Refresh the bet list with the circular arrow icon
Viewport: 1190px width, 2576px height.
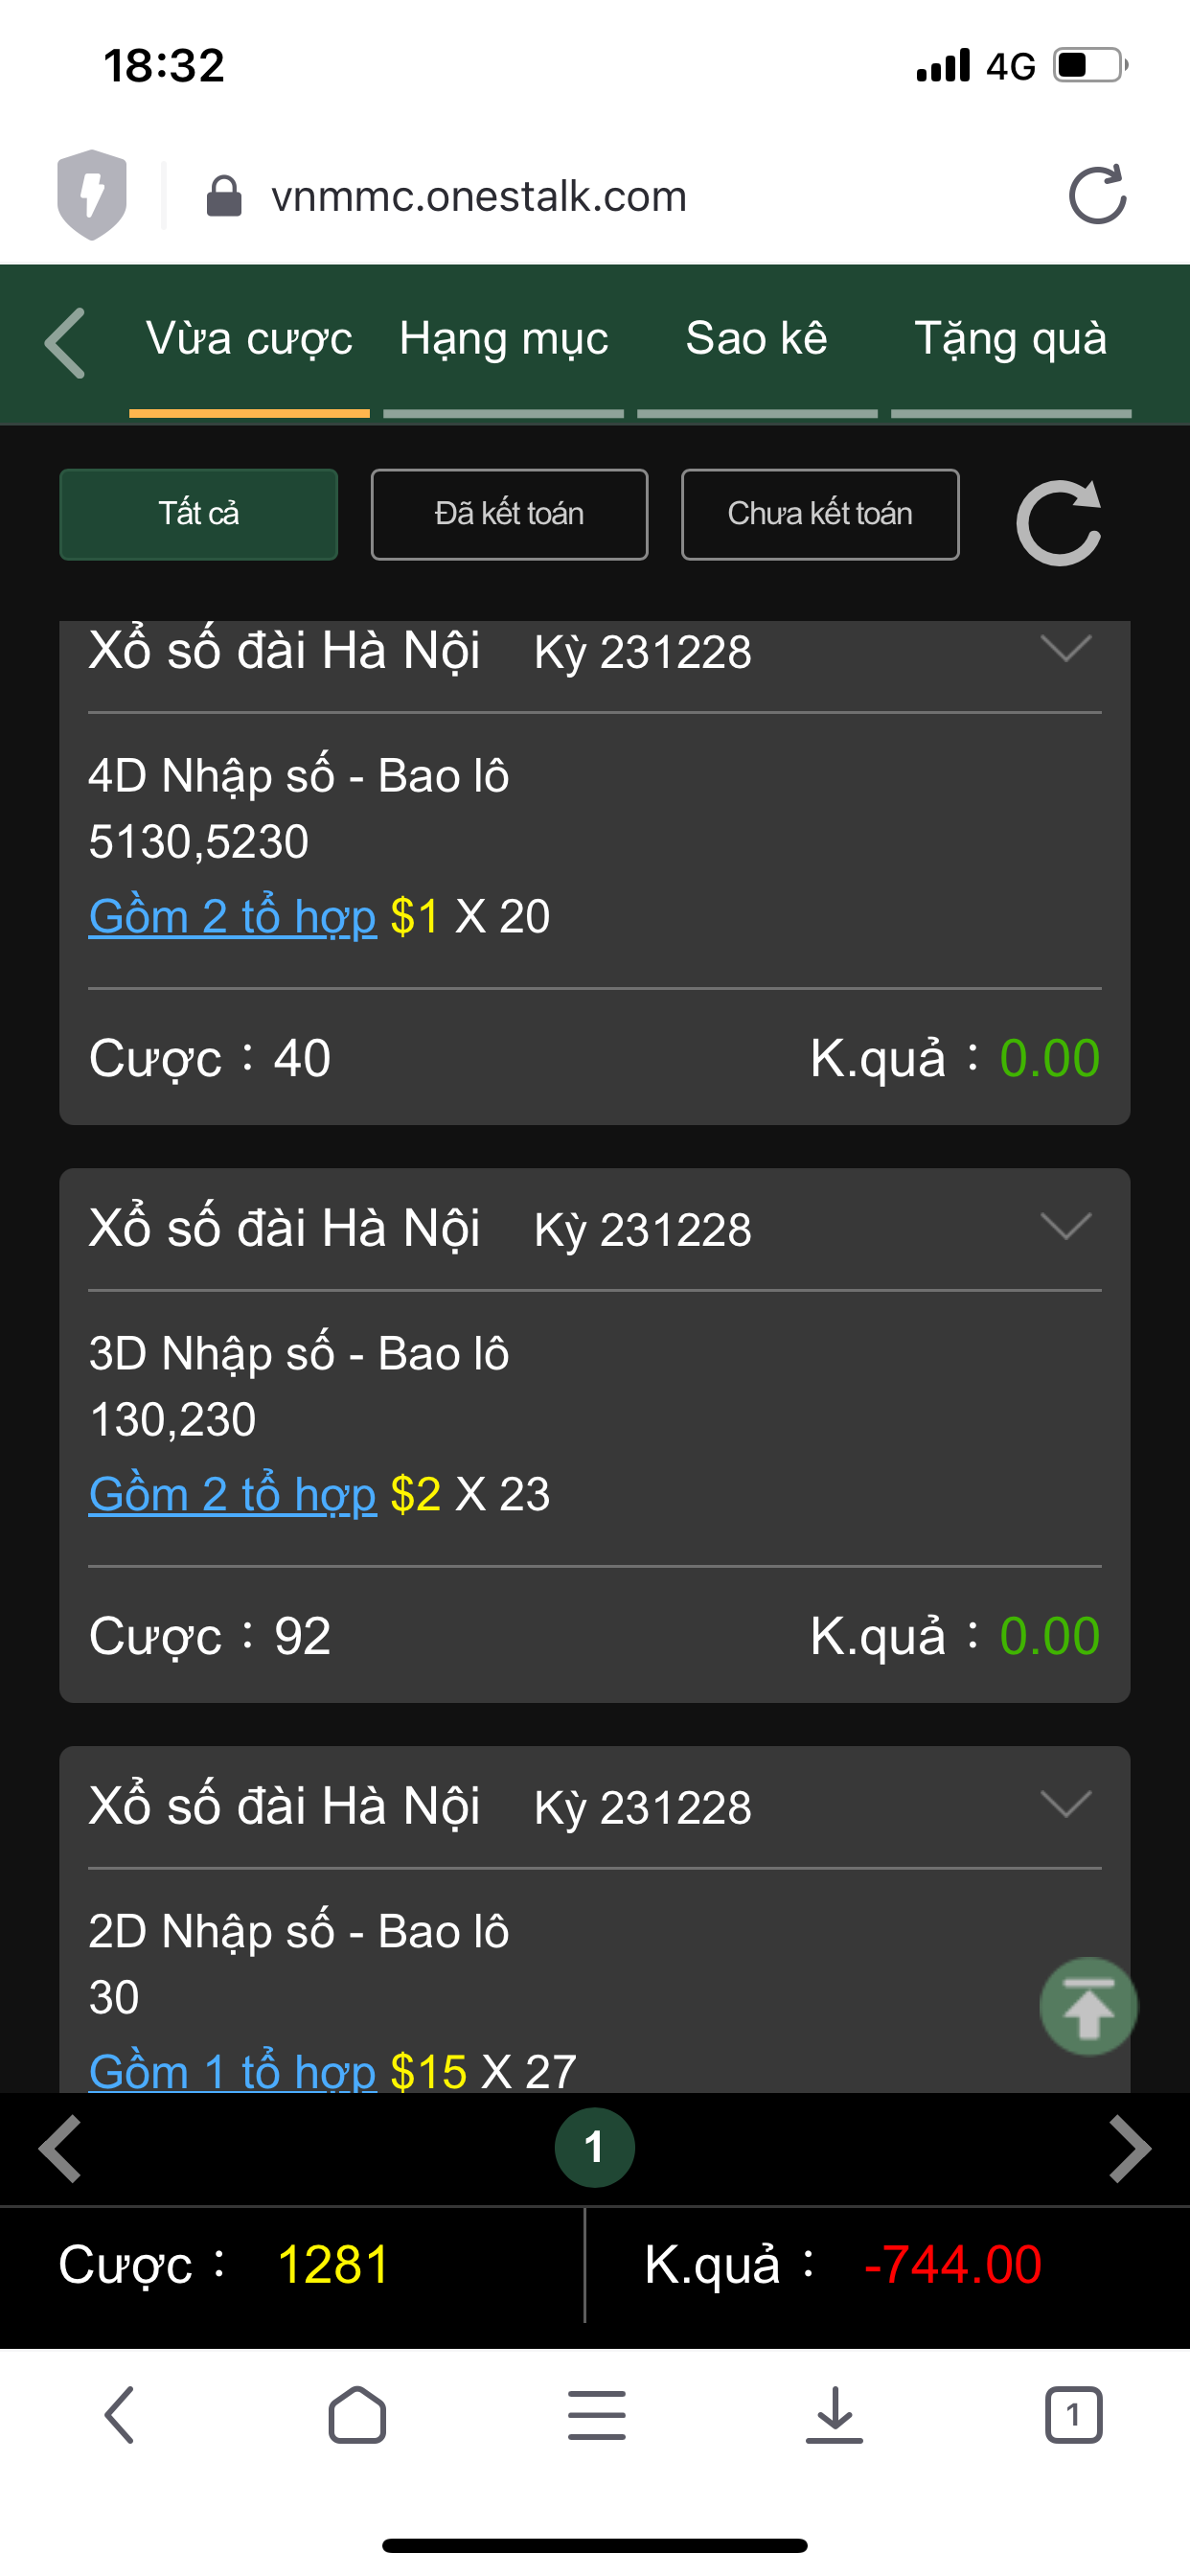coord(1059,522)
